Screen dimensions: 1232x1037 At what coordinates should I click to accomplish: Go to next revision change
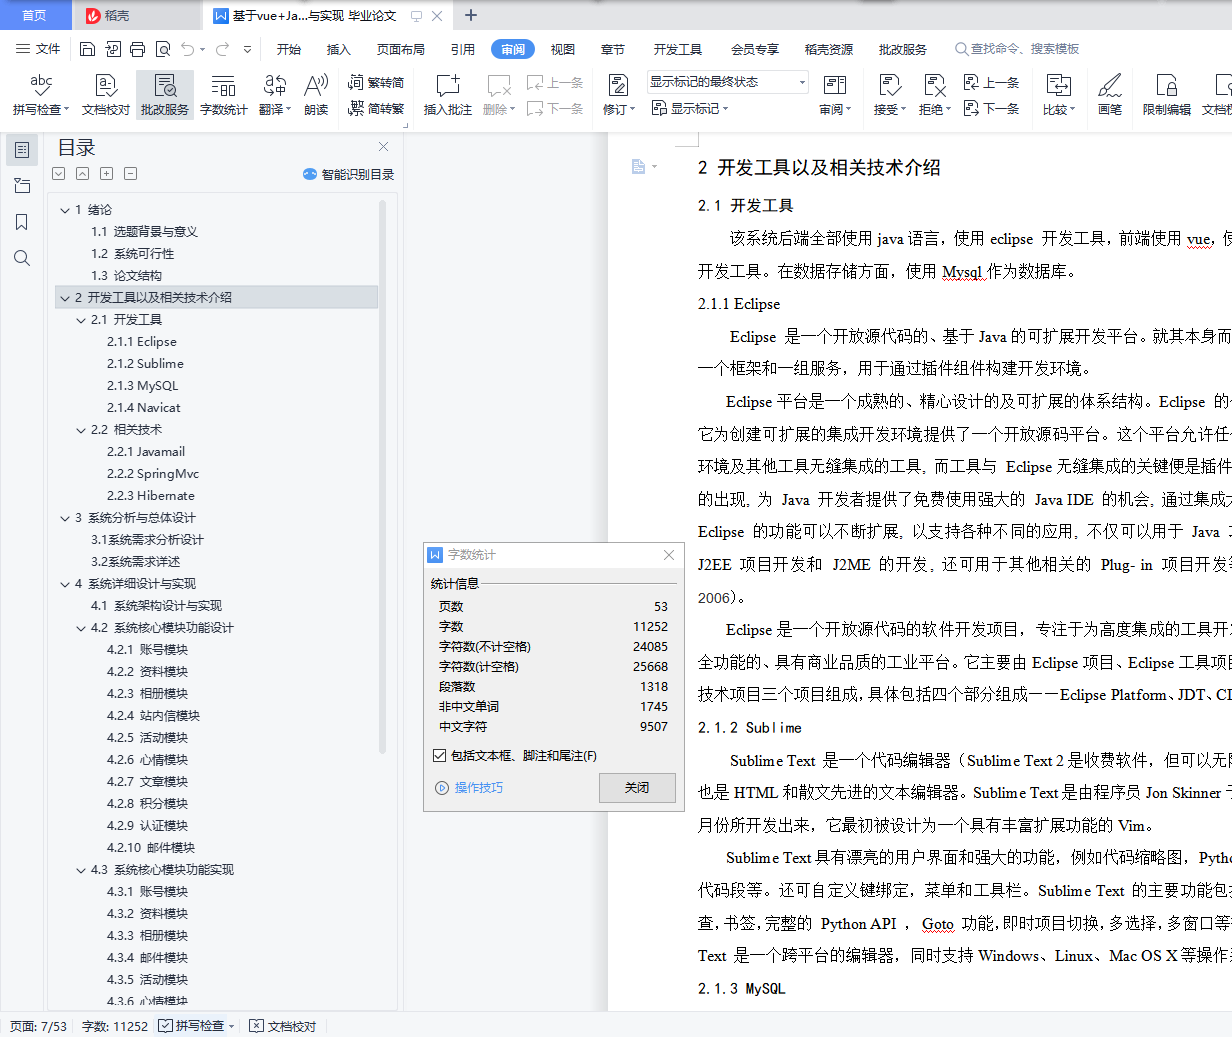click(x=991, y=108)
